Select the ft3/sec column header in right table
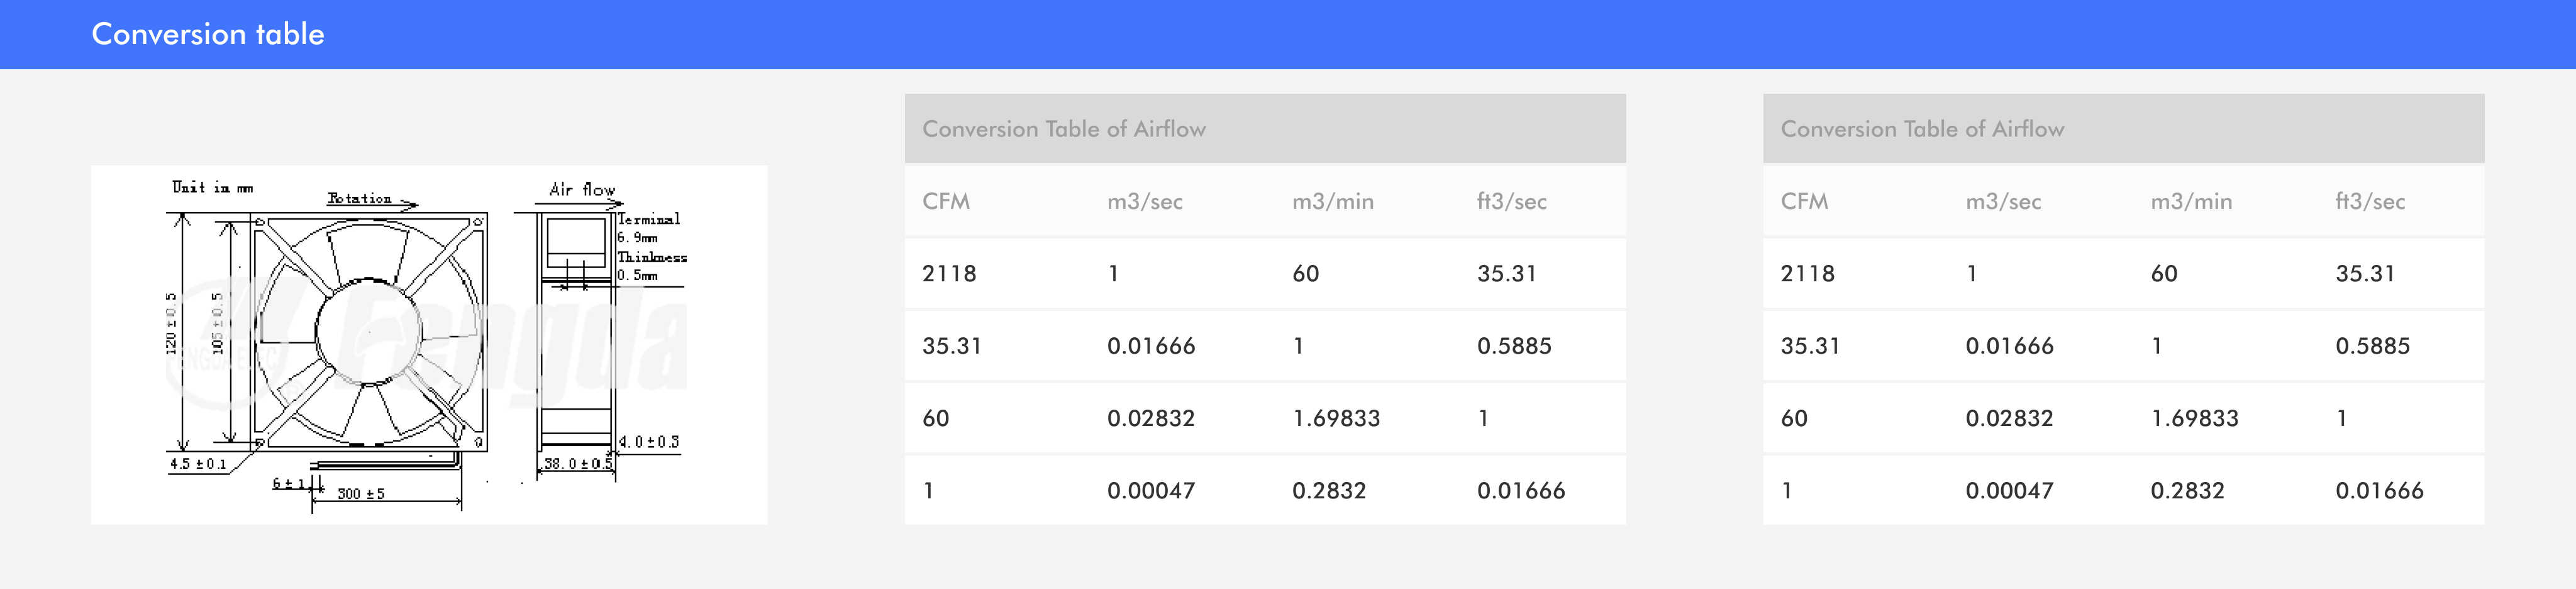Viewport: 2576px width, 589px height. 2370,201
